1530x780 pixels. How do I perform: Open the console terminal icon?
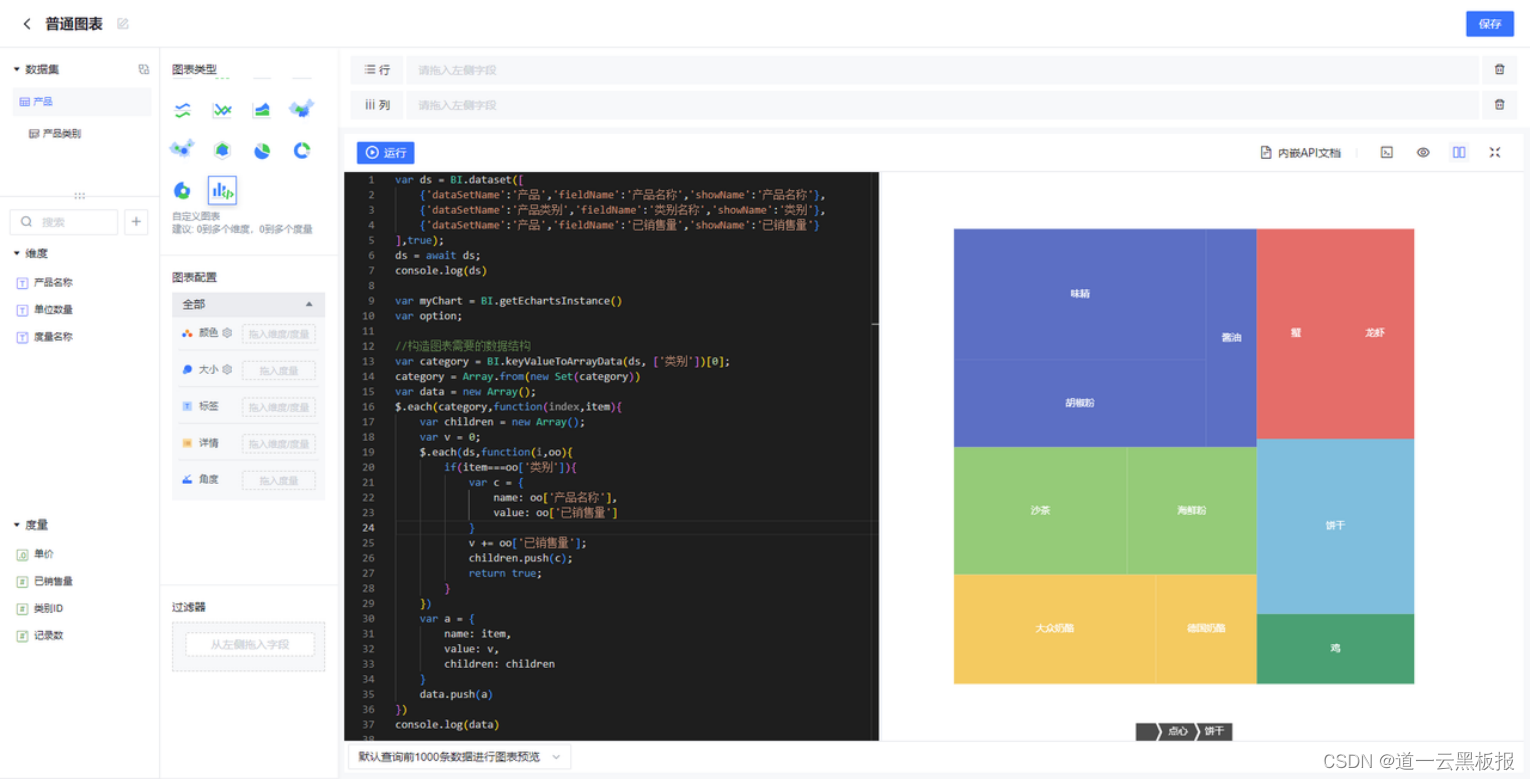pos(1387,153)
